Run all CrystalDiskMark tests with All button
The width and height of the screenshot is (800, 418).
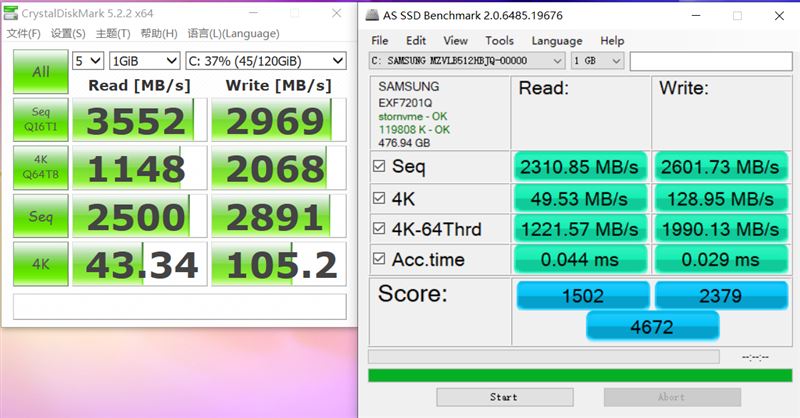41,71
